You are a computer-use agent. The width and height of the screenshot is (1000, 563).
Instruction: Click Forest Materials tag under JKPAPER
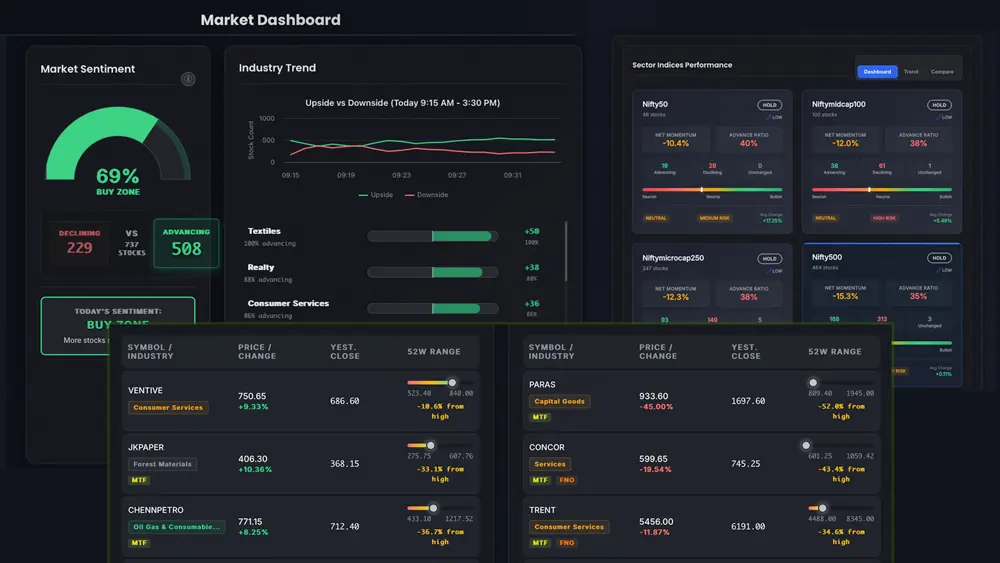[163, 464]
